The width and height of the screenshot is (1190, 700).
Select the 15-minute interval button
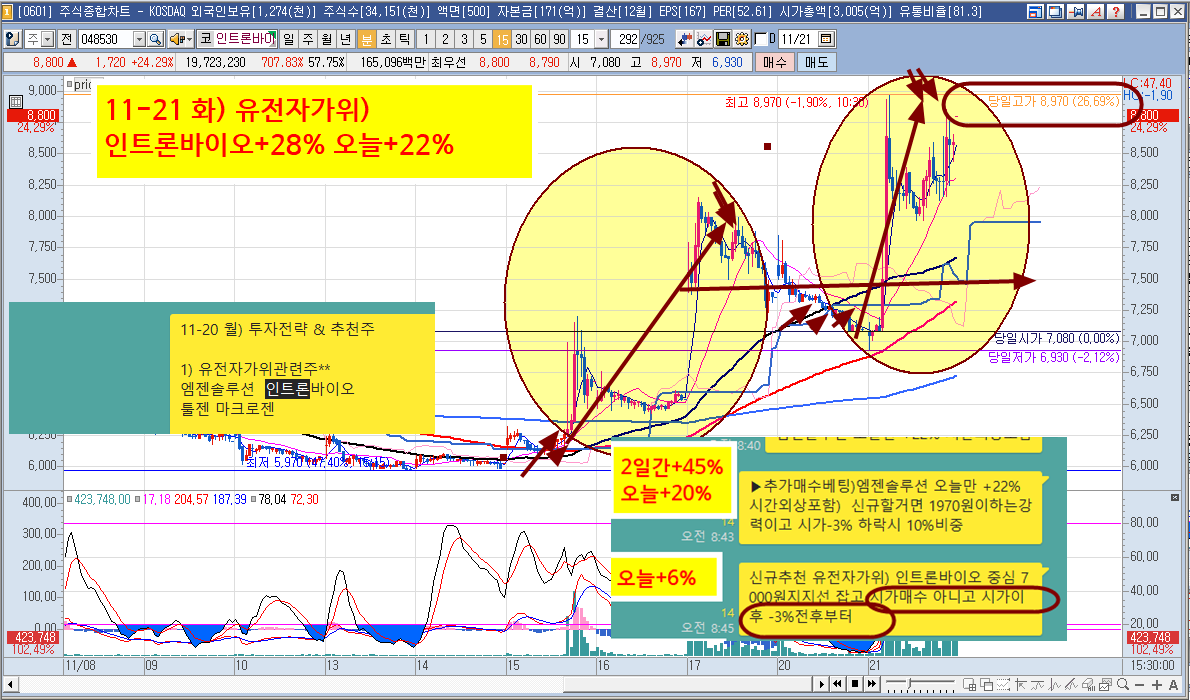click(x=502, y=39)
